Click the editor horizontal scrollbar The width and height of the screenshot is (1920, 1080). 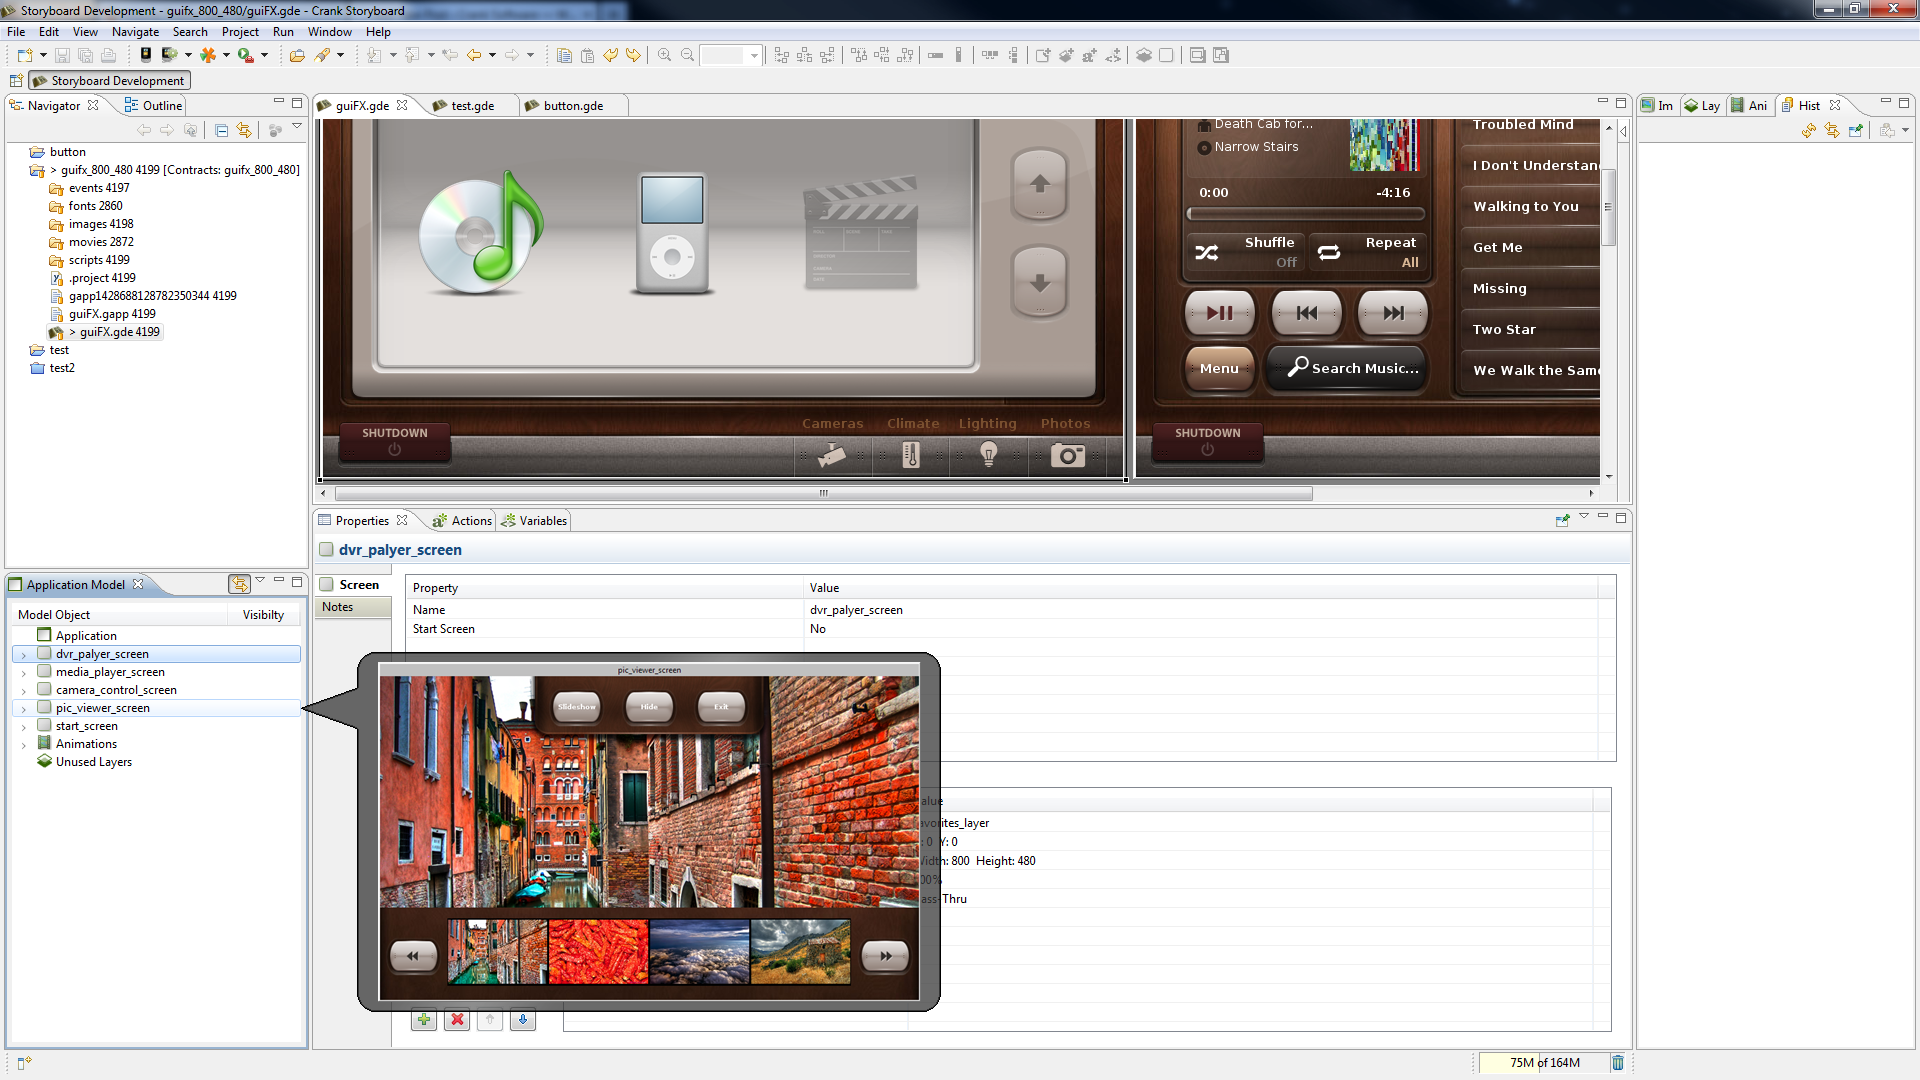pyautogui.click(x=824, y=493)
